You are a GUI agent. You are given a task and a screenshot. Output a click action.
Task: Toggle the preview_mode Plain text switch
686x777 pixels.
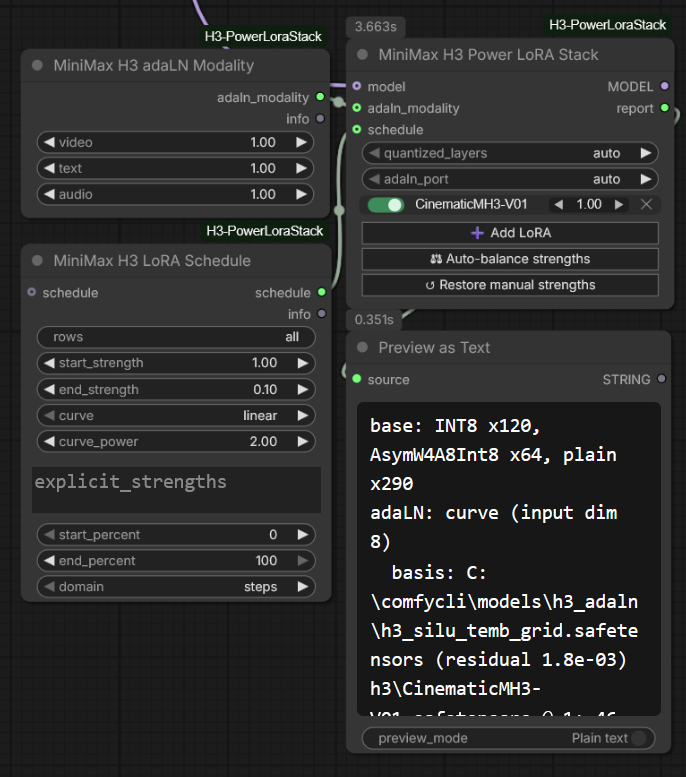click(x=639, y=738)
